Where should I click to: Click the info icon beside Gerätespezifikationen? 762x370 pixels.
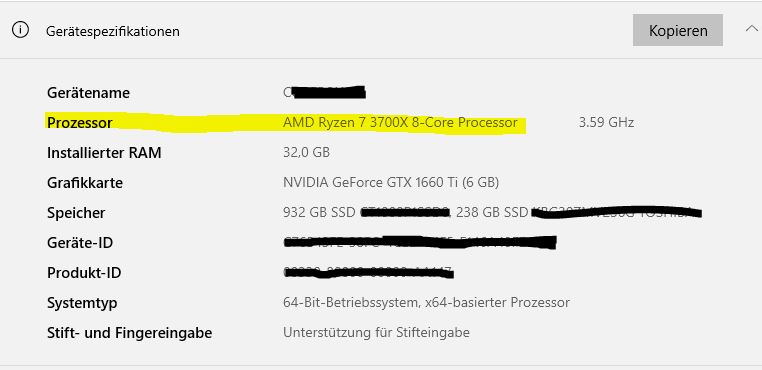(x=20, y=30)
